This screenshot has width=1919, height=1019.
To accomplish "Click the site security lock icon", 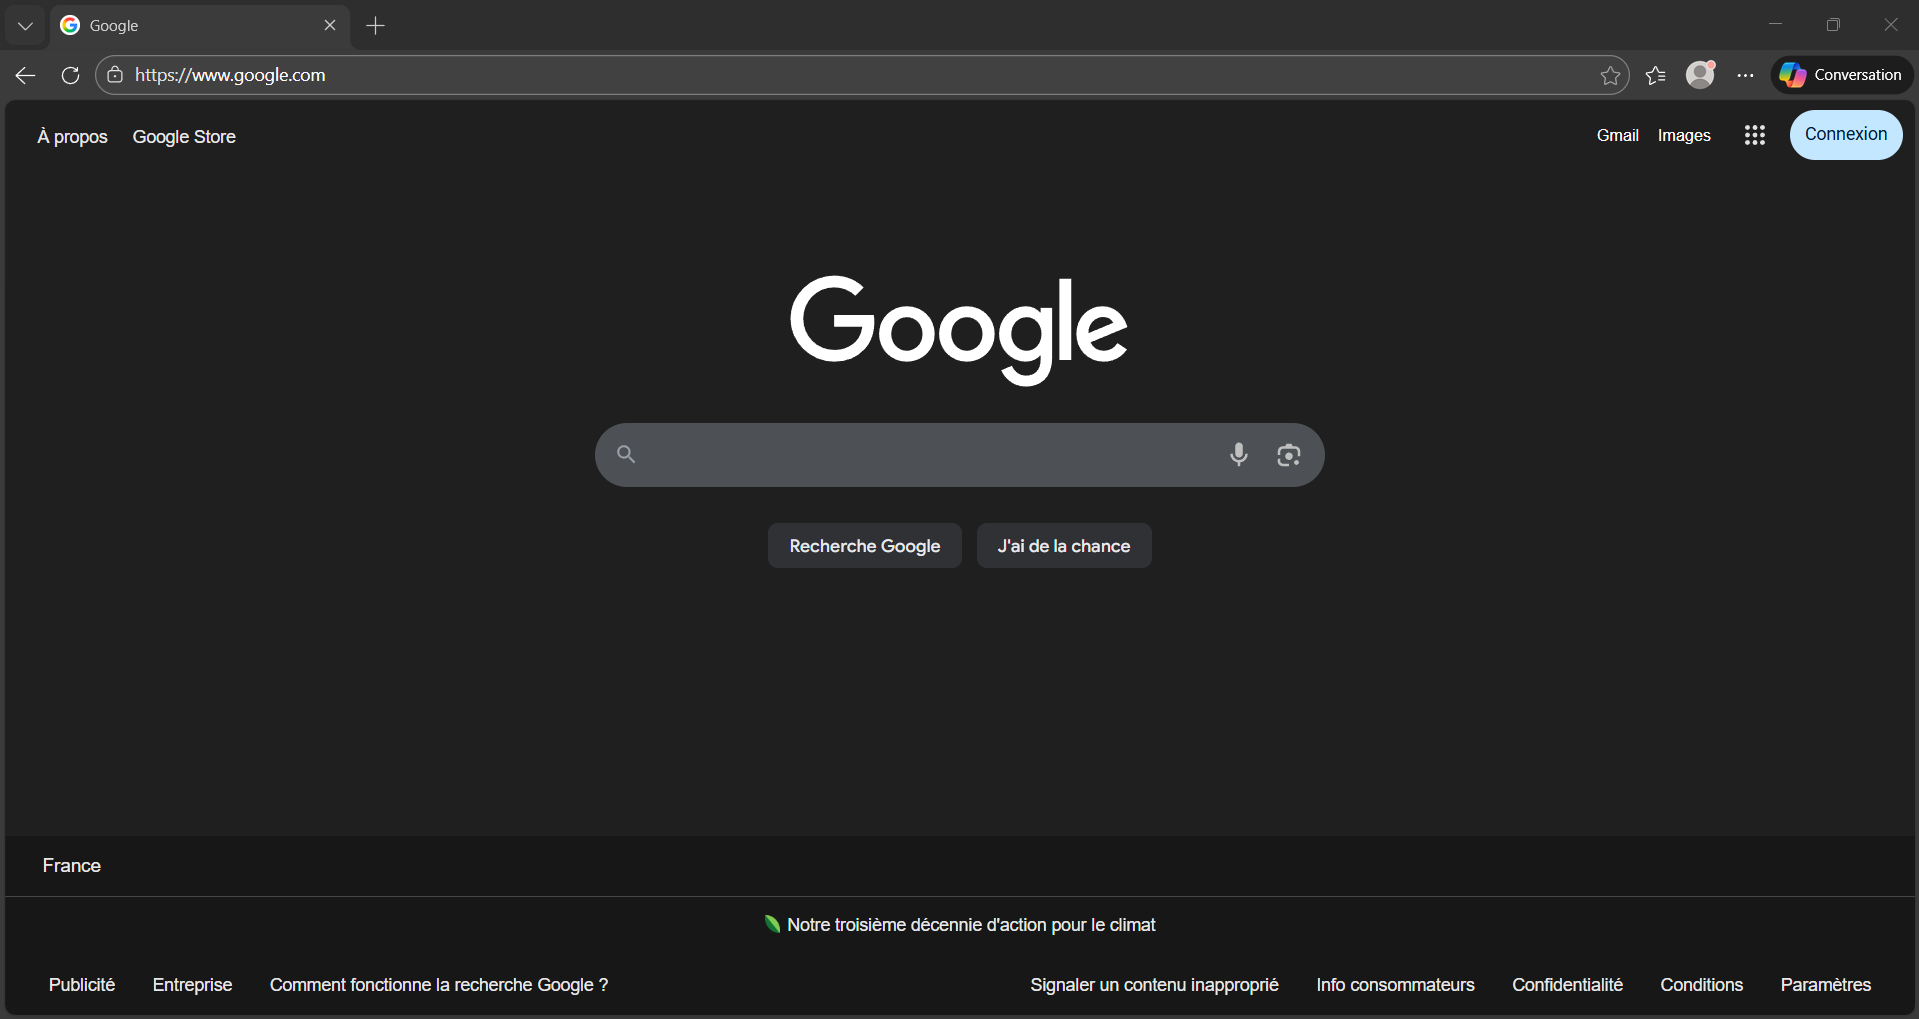I will (115, 74).
